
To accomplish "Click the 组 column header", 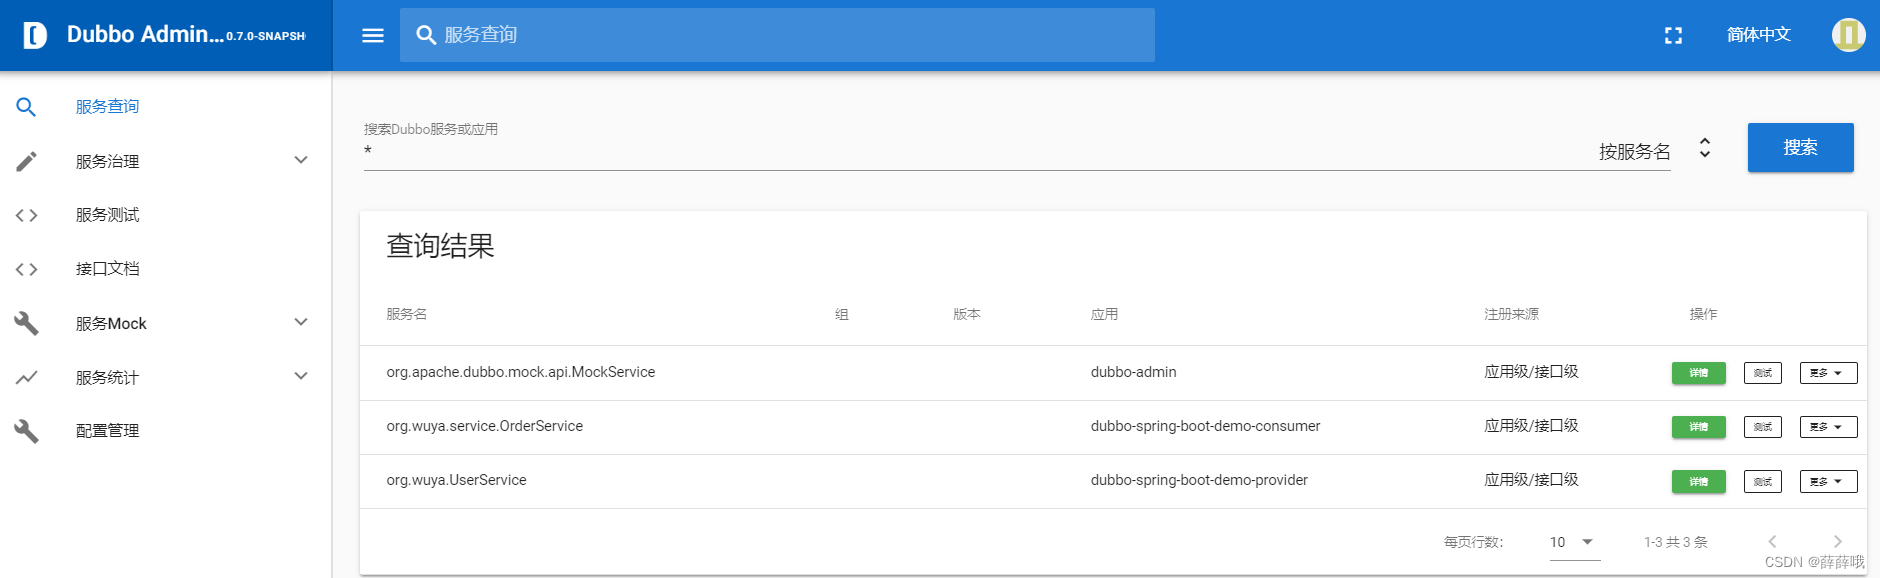I will (x=842, y=314).
